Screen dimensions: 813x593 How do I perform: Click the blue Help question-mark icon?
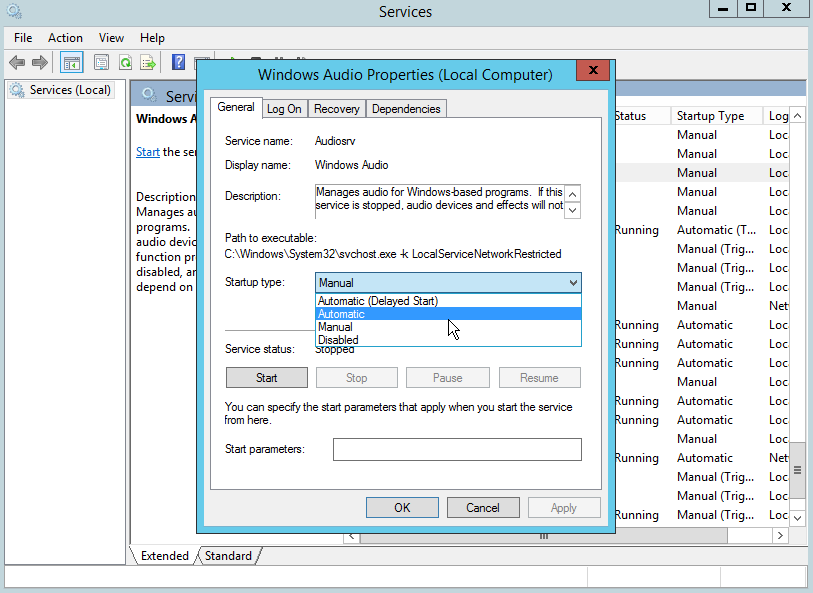pyautogui.click(x=178, y=63)
